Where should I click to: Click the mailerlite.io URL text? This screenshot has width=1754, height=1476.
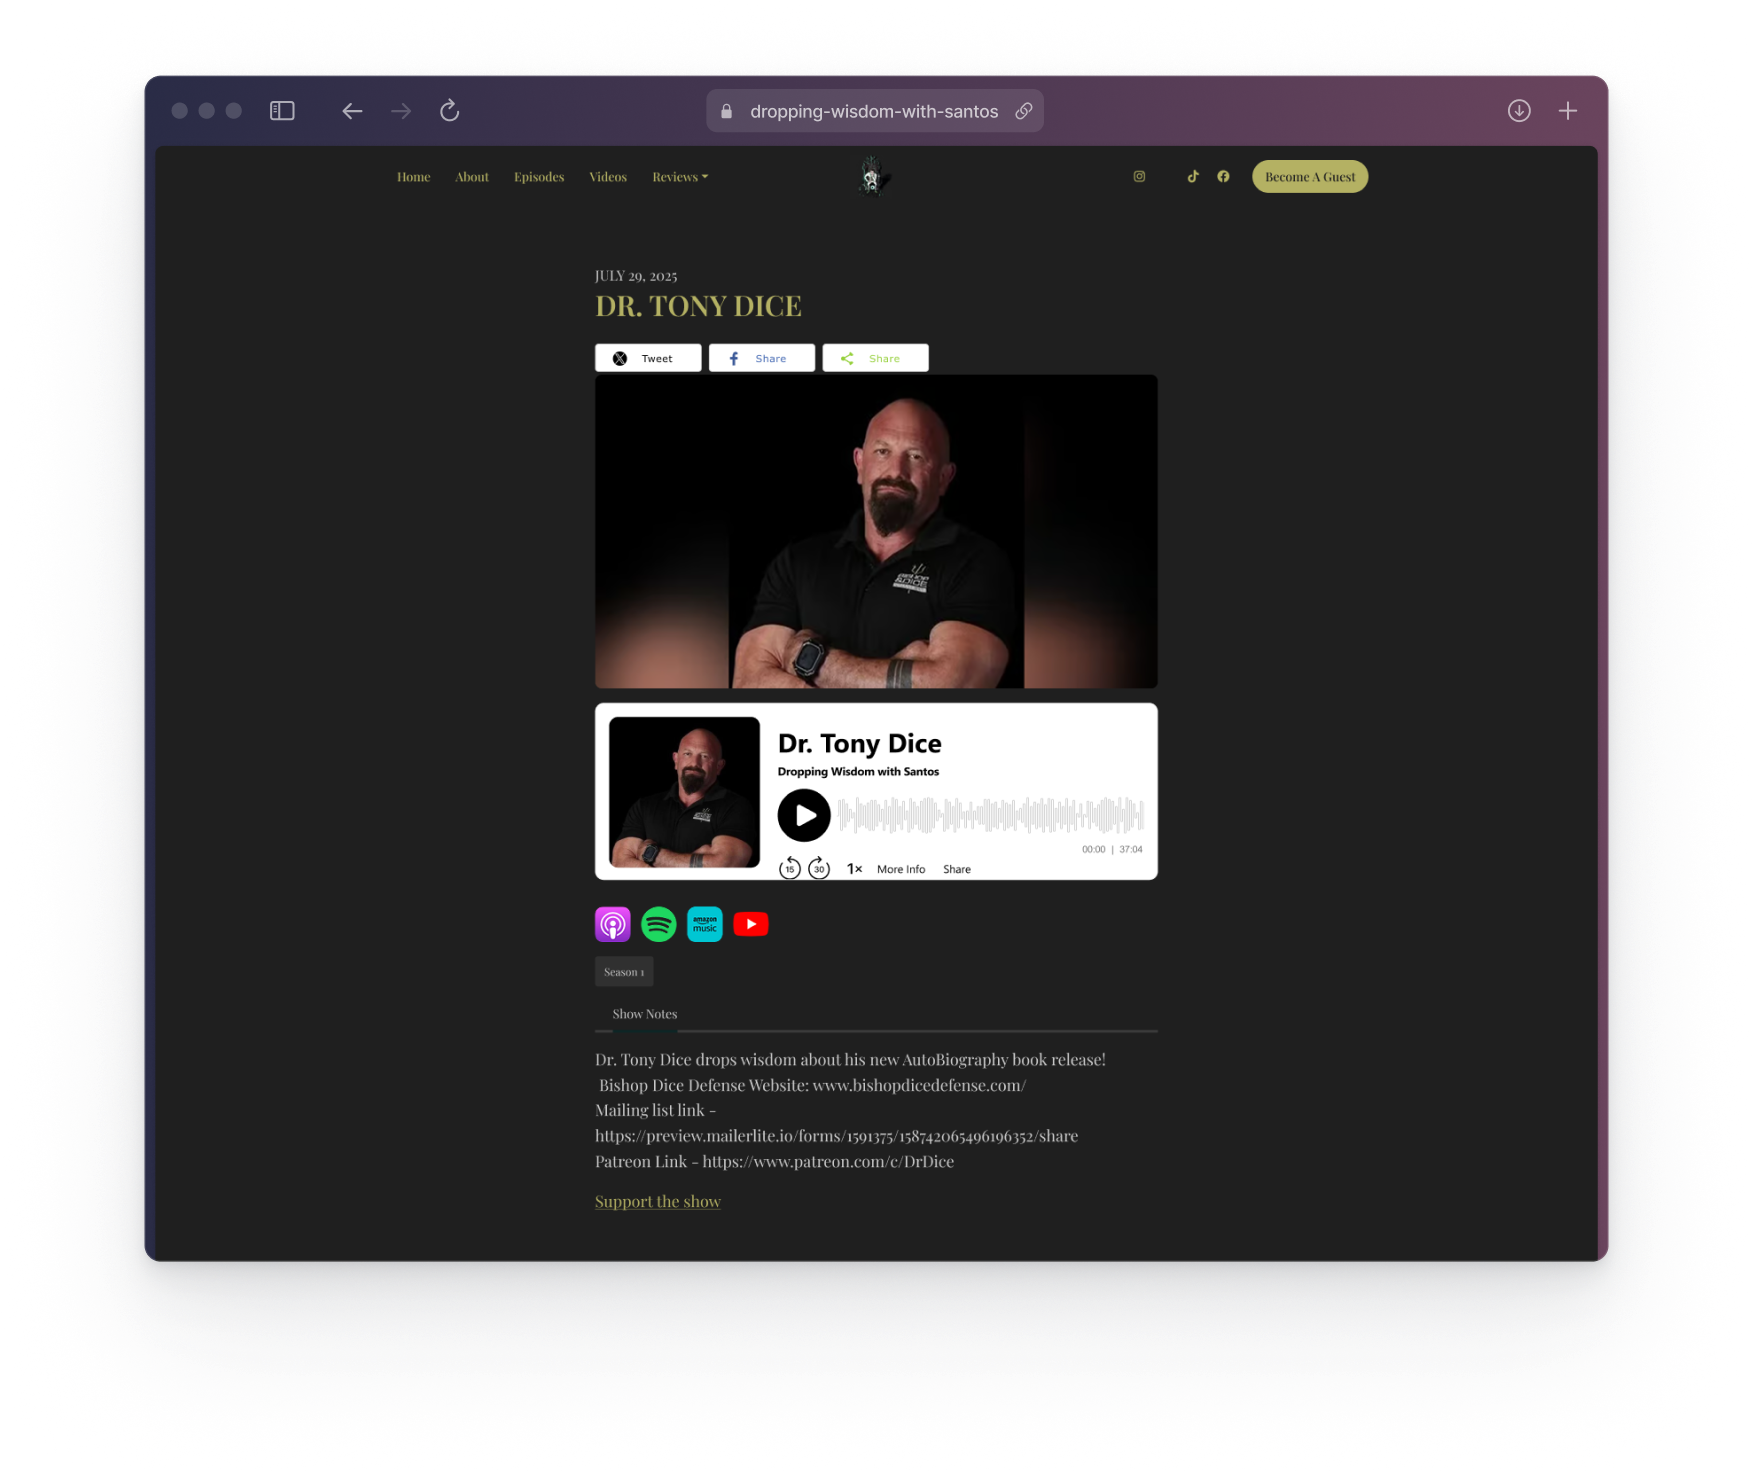tap(836, 1136)
